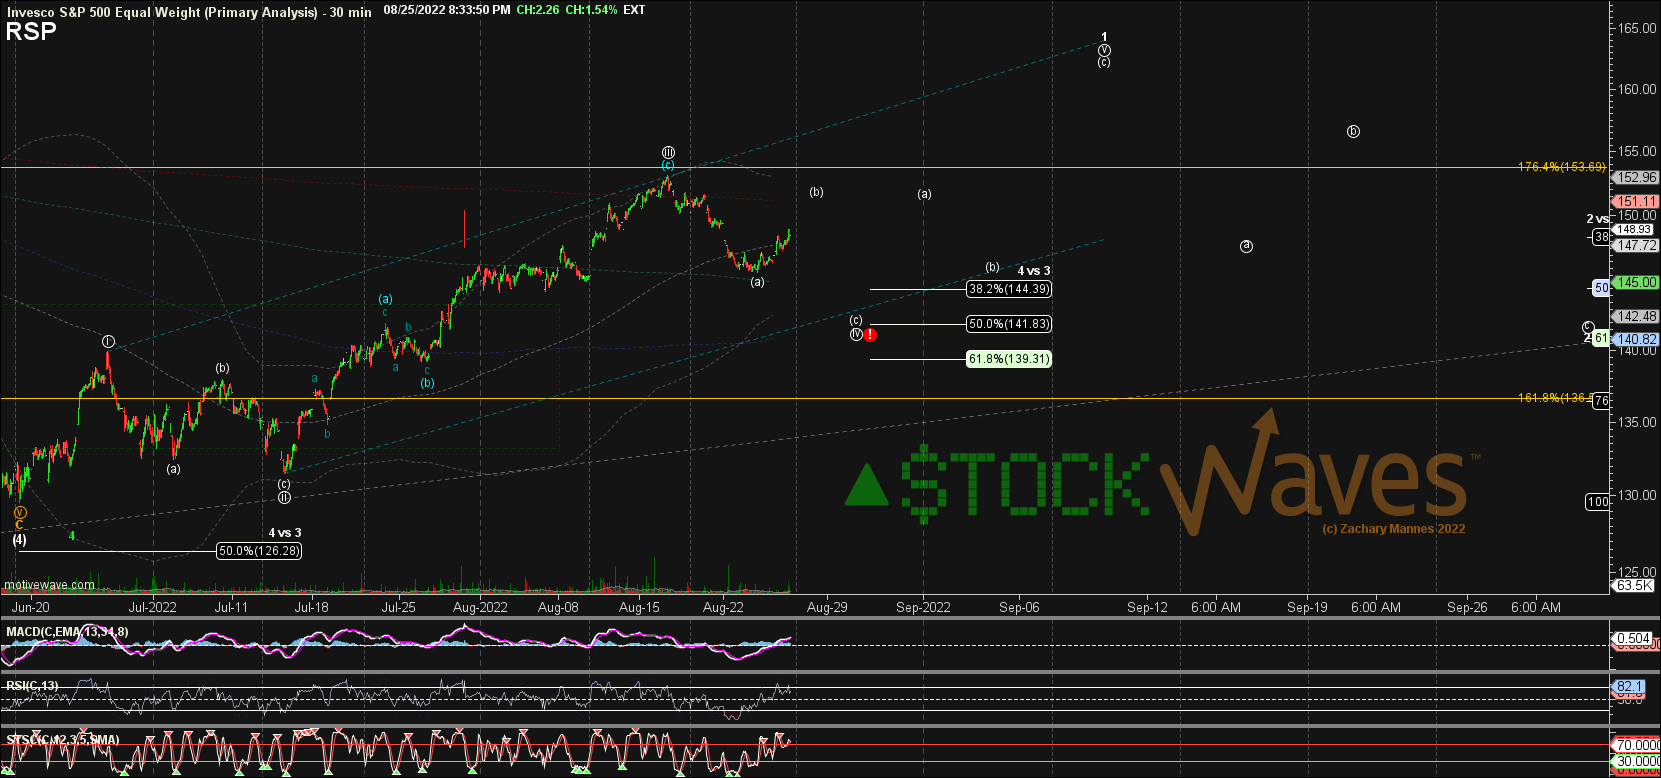
Task: Click the Aug-29 date on time axis
Action: [827, 607]
